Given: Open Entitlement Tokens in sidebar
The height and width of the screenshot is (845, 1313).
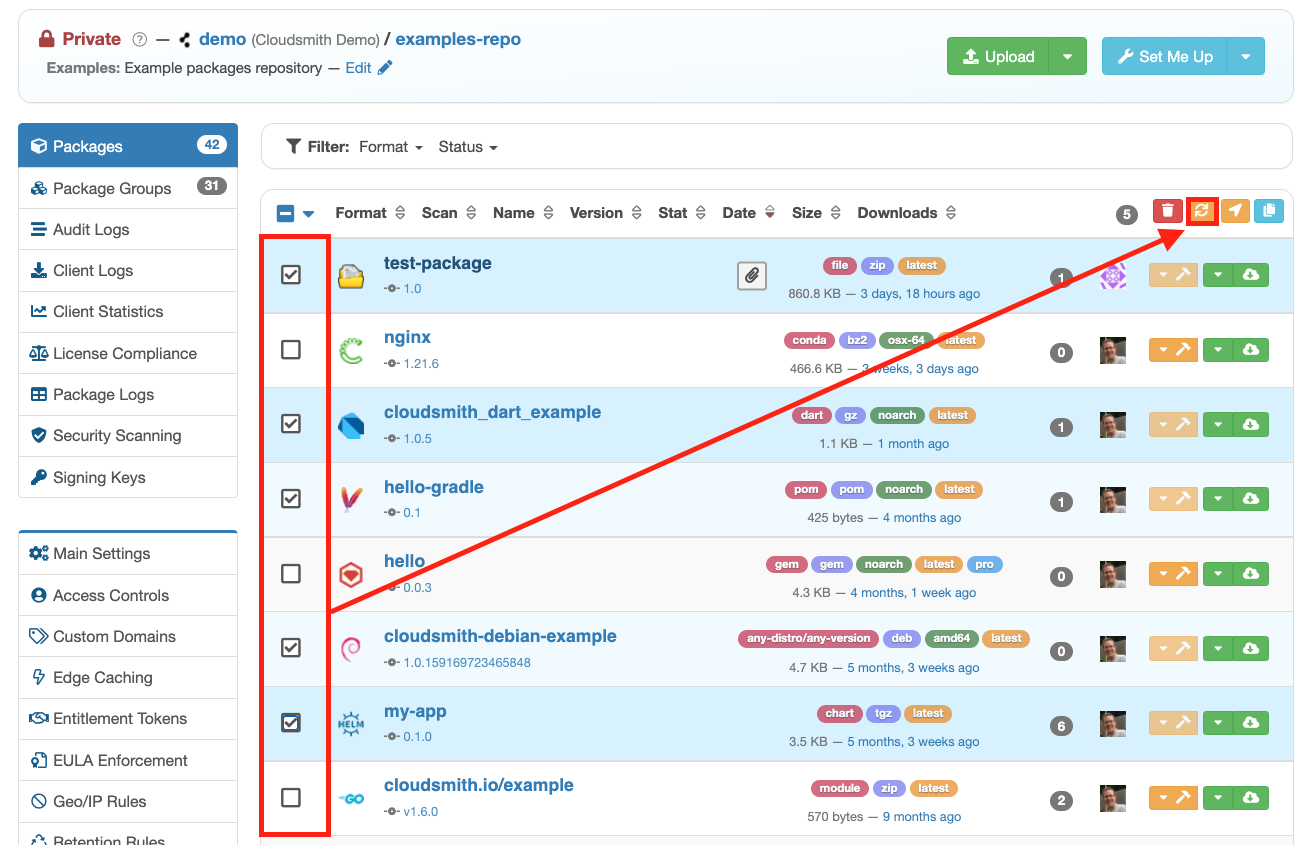Looking at the screenshot, I should coord(128,719).
